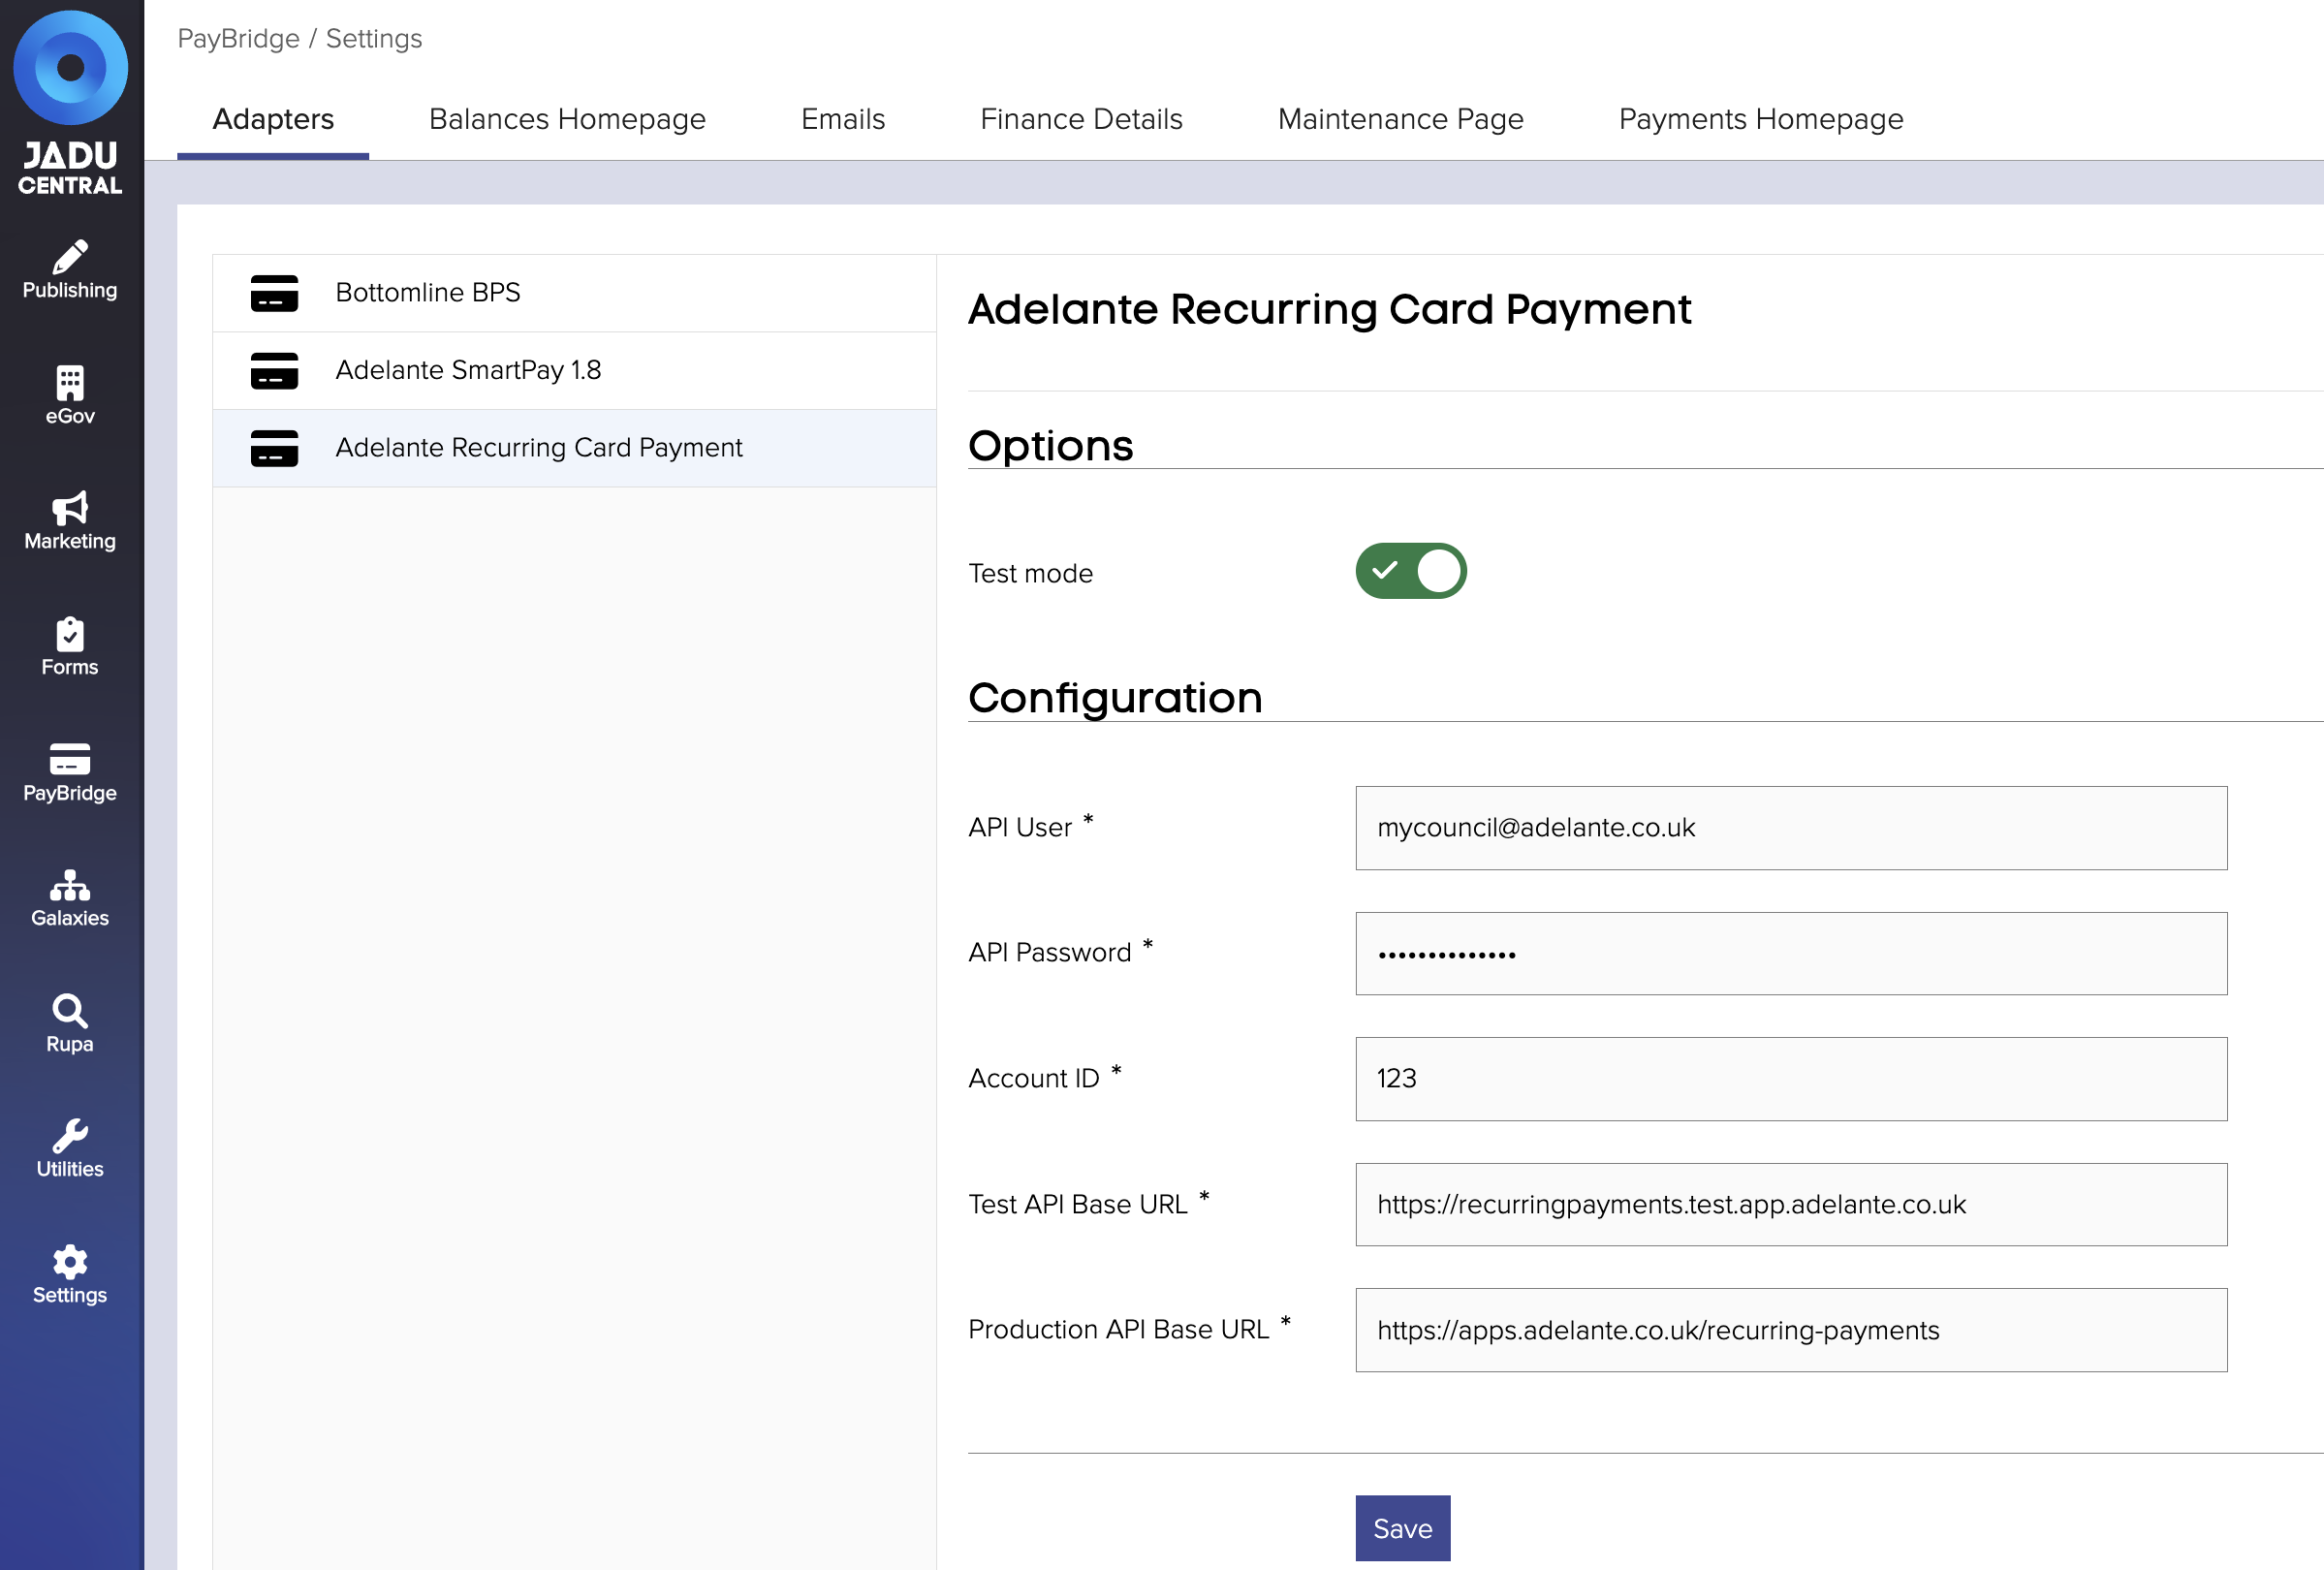
Task: Open the Galaxies sitemap icon
Action: point(70,885)
